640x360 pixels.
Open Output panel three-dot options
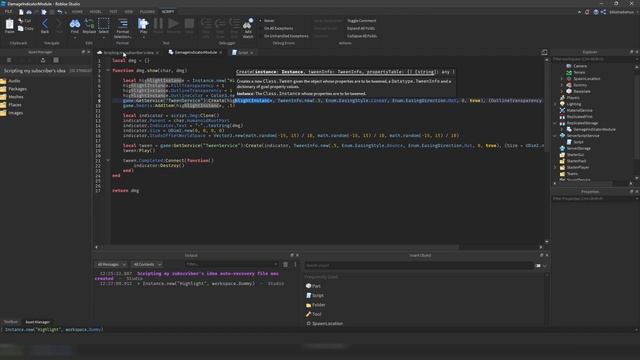coord(295,264)
